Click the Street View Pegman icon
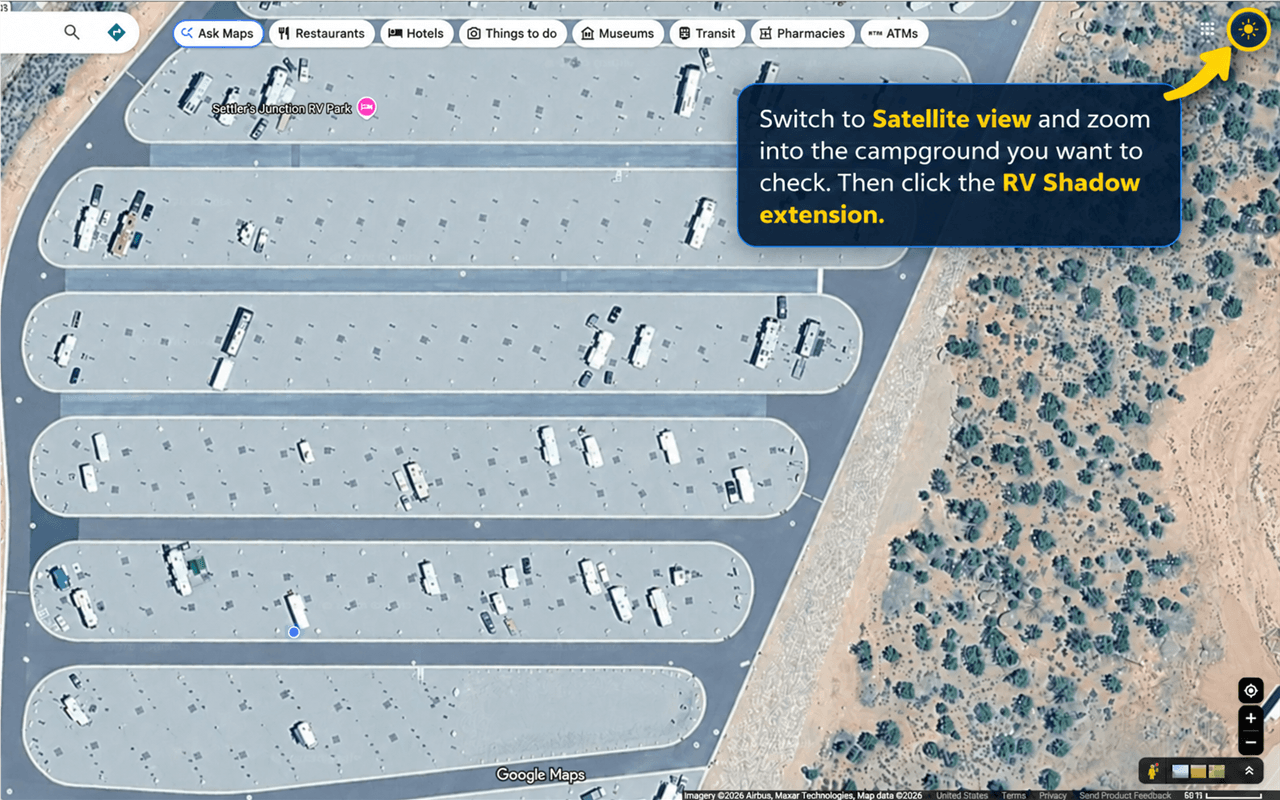Screen dimensions: 1280x800 [x=1154, y=771]
